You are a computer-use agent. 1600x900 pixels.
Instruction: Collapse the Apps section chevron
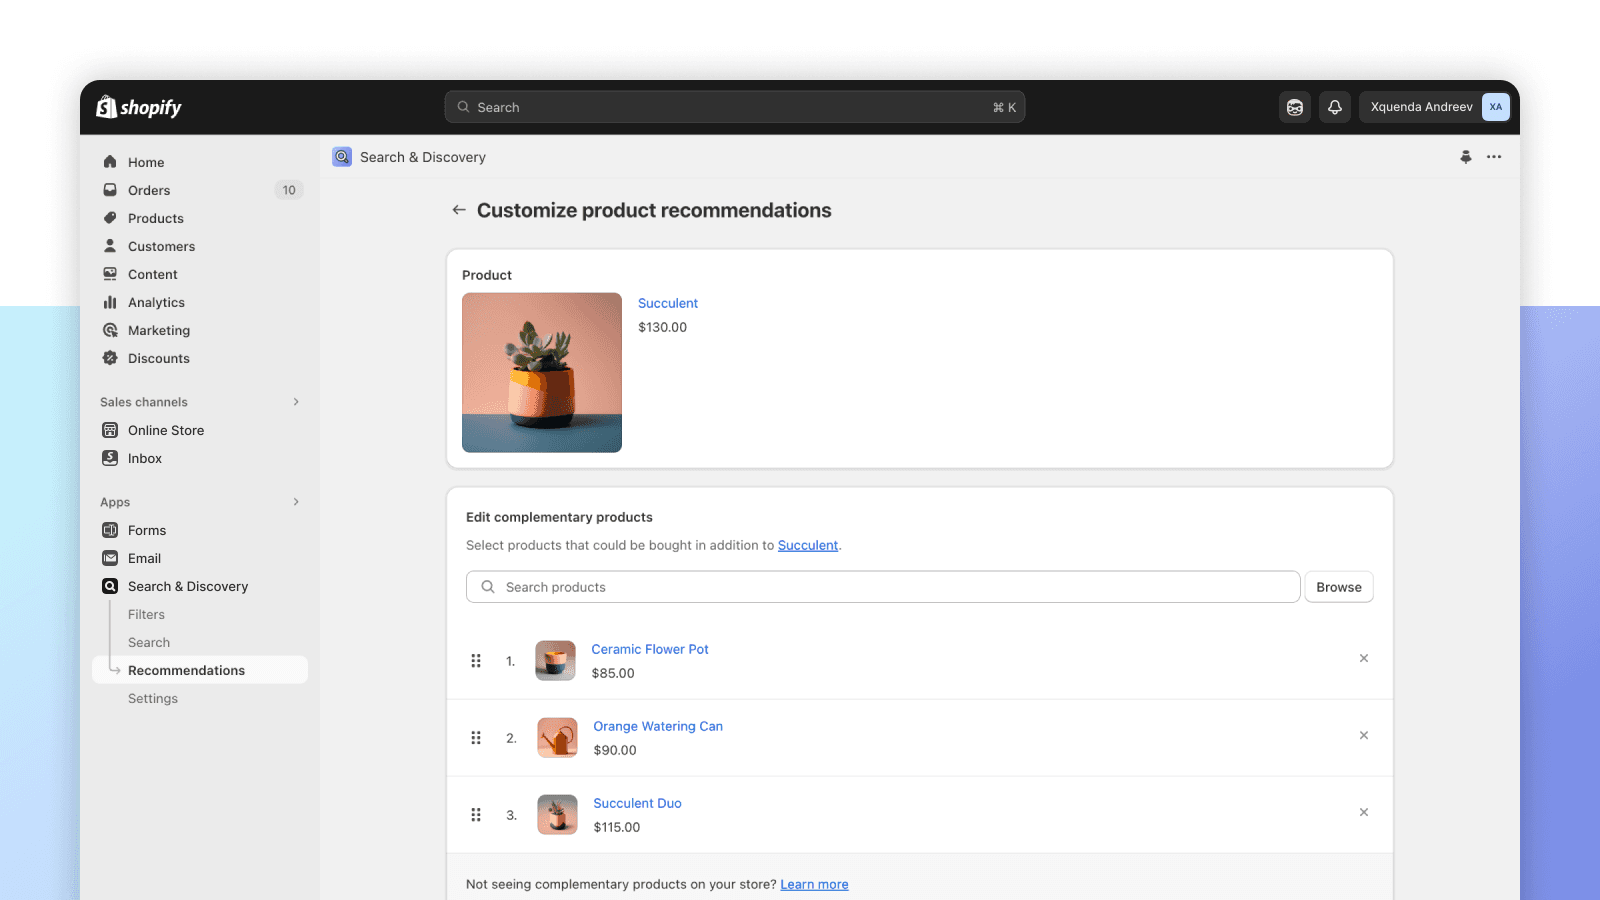pos(296,502)
